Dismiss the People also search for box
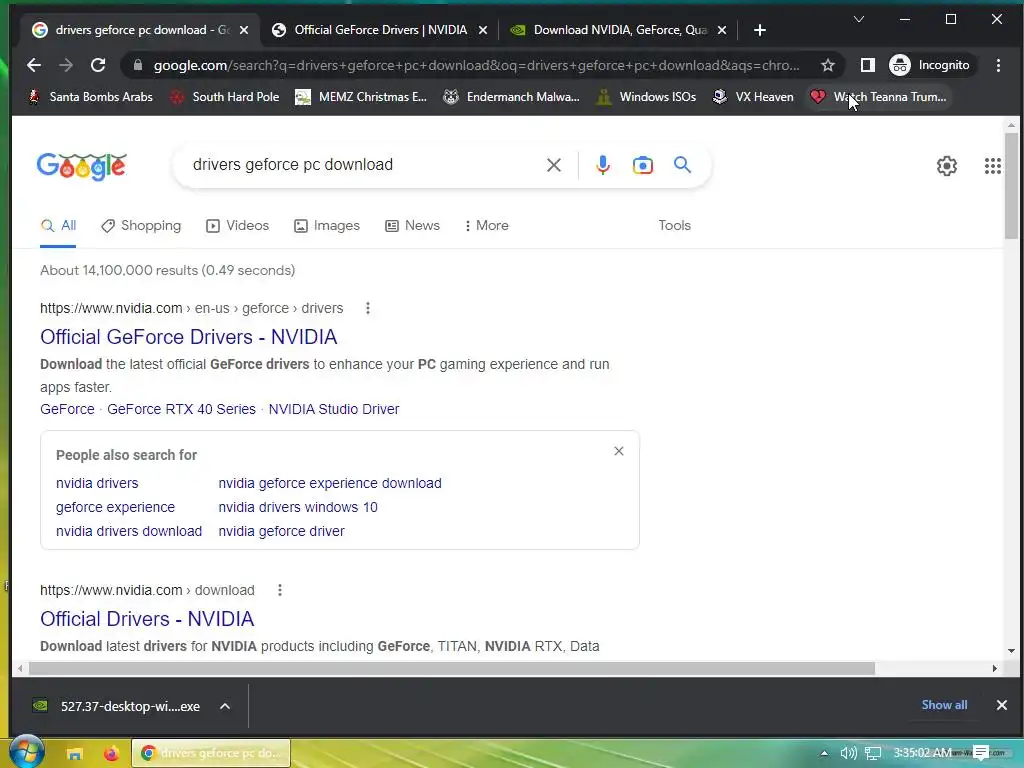 click(619, 451)
